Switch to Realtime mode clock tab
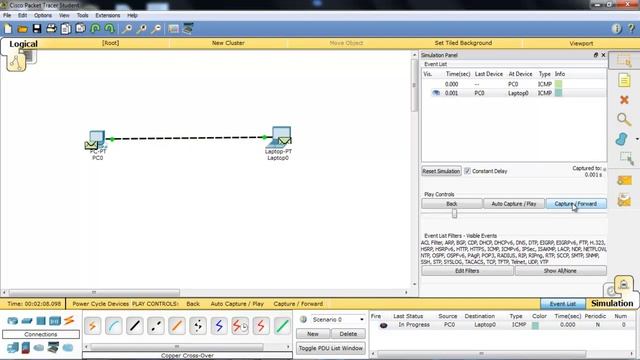 pyautogui.click(x=611, y=290)
